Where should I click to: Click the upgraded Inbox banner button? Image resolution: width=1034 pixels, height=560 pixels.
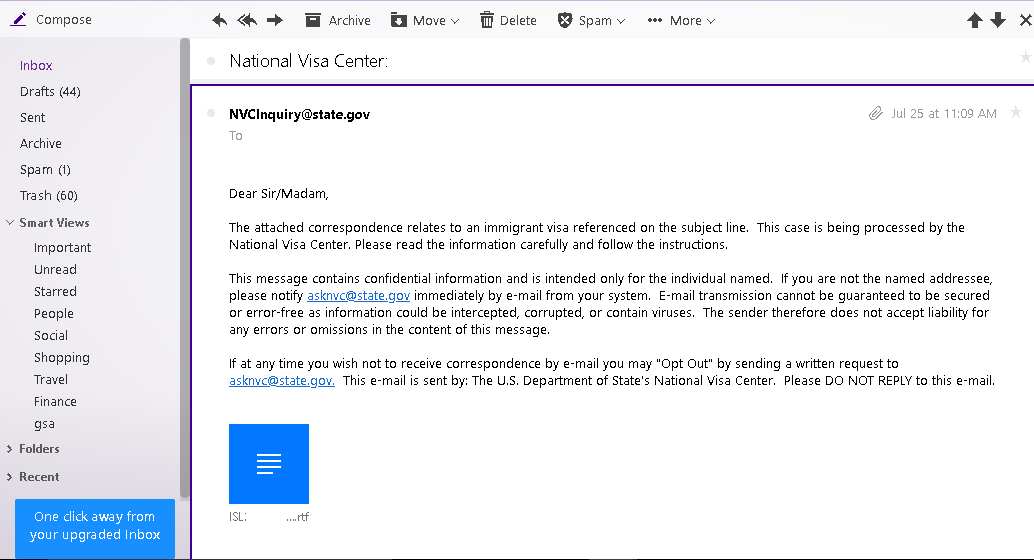pyautogui.click(x=95, y=528)
